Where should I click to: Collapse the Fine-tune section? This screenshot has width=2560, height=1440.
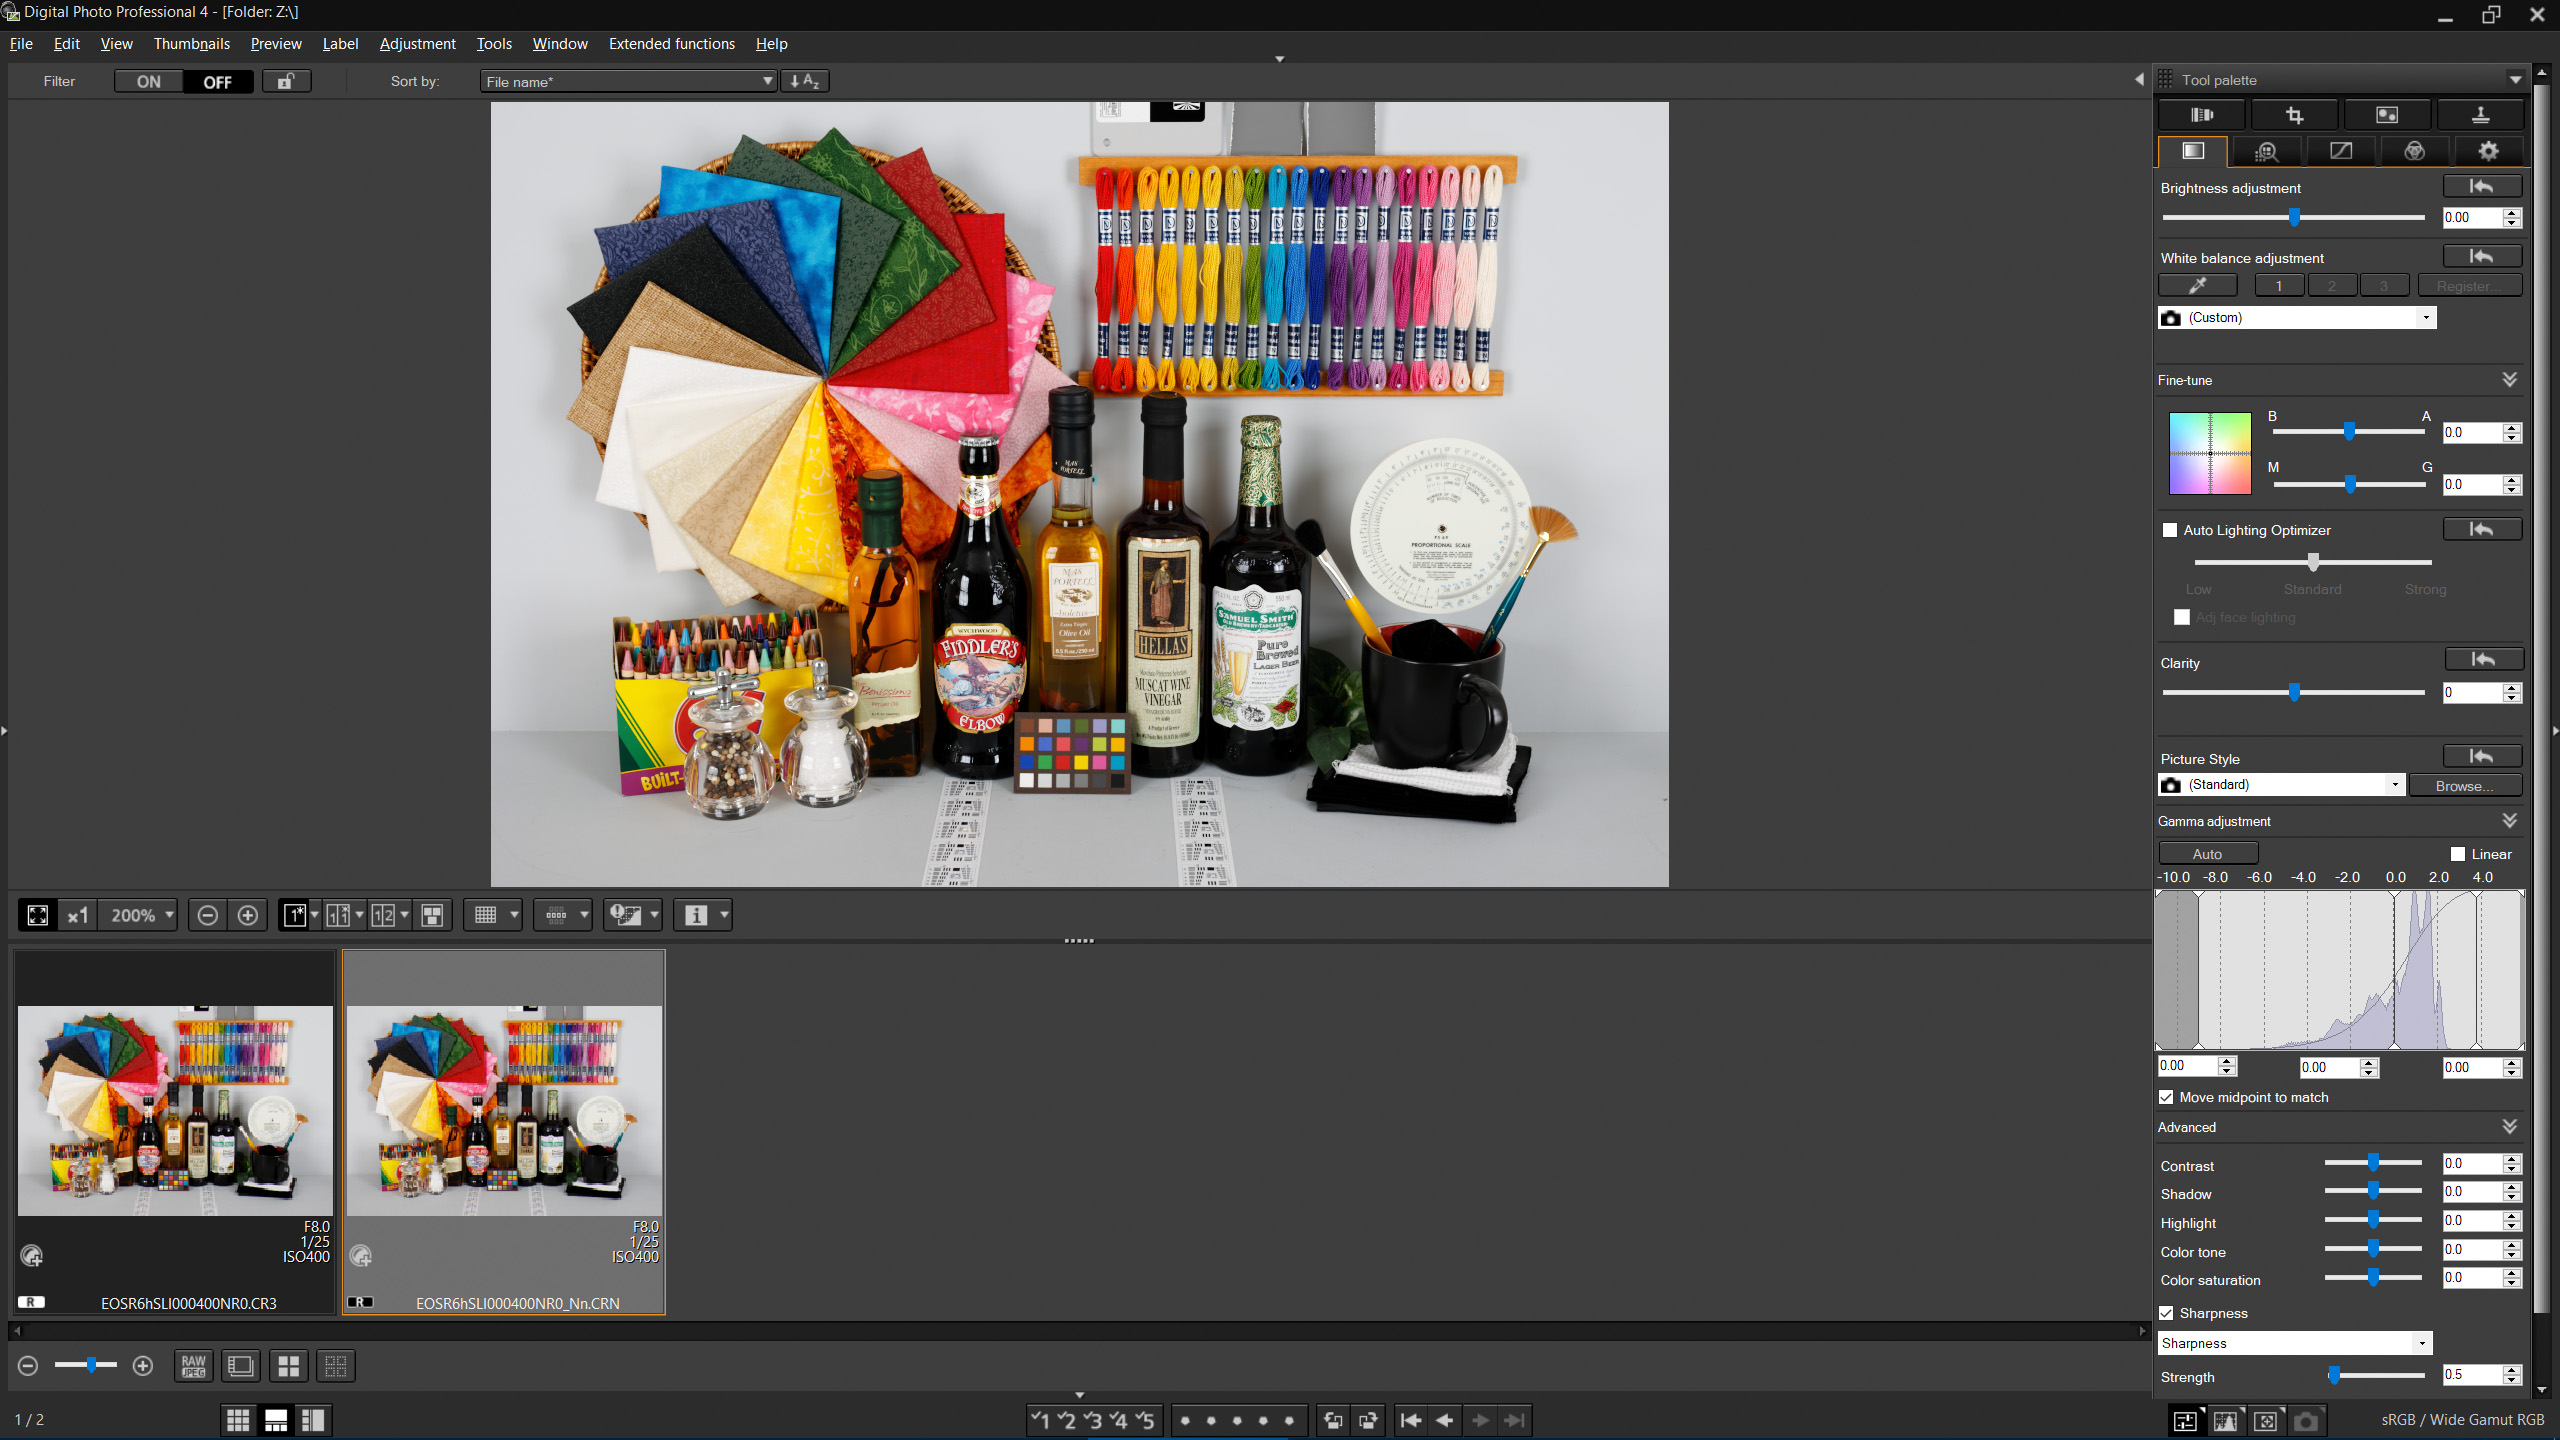2509,380
